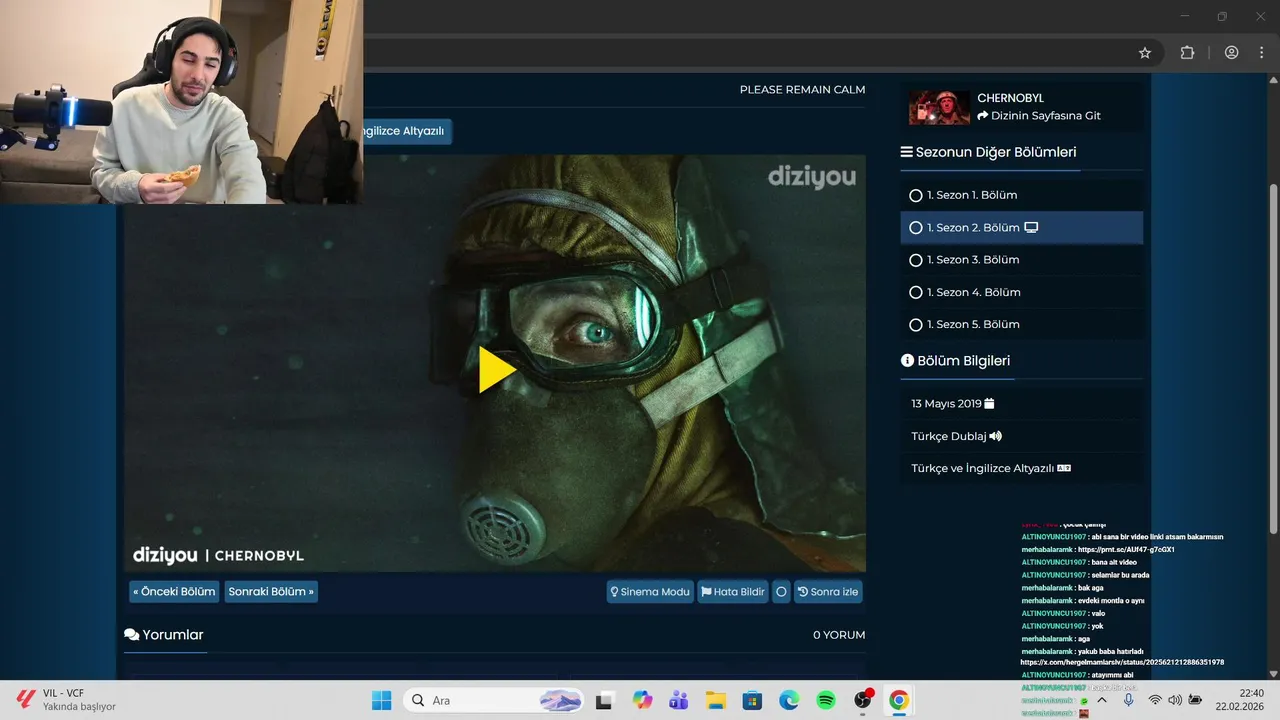Open Microsoft Edge from the taskbar
Viewport: 1280px width, 720px height.
[x=789, y=700]
